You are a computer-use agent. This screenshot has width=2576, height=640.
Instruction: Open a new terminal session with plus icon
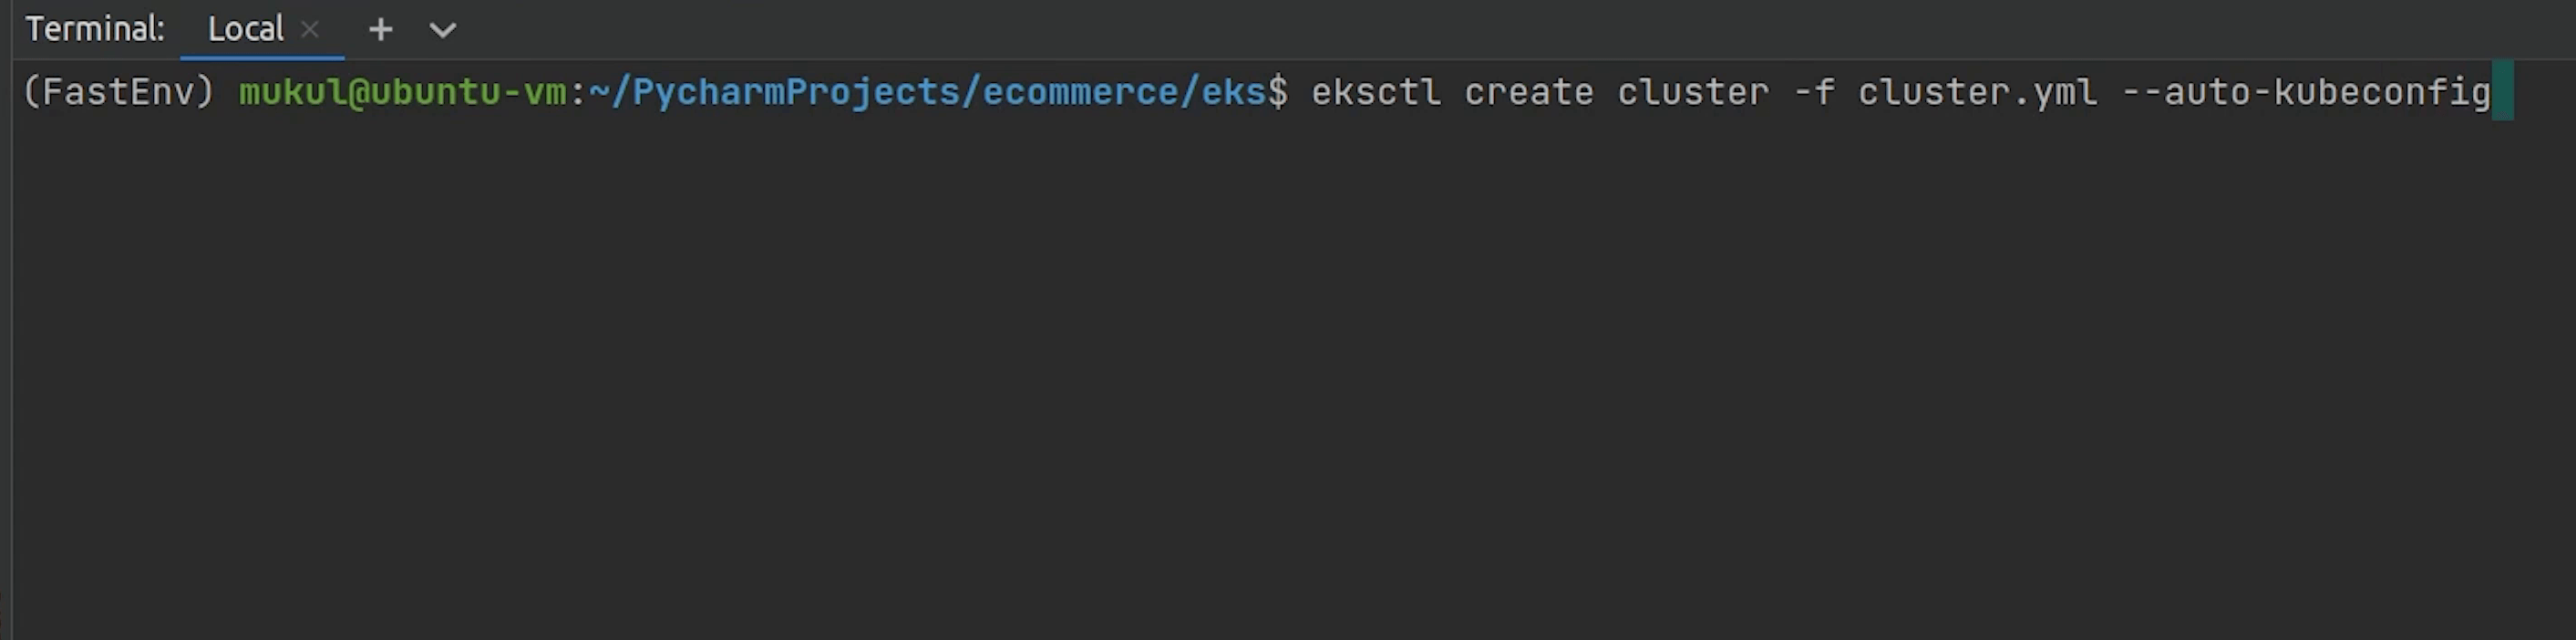[380, 30]
